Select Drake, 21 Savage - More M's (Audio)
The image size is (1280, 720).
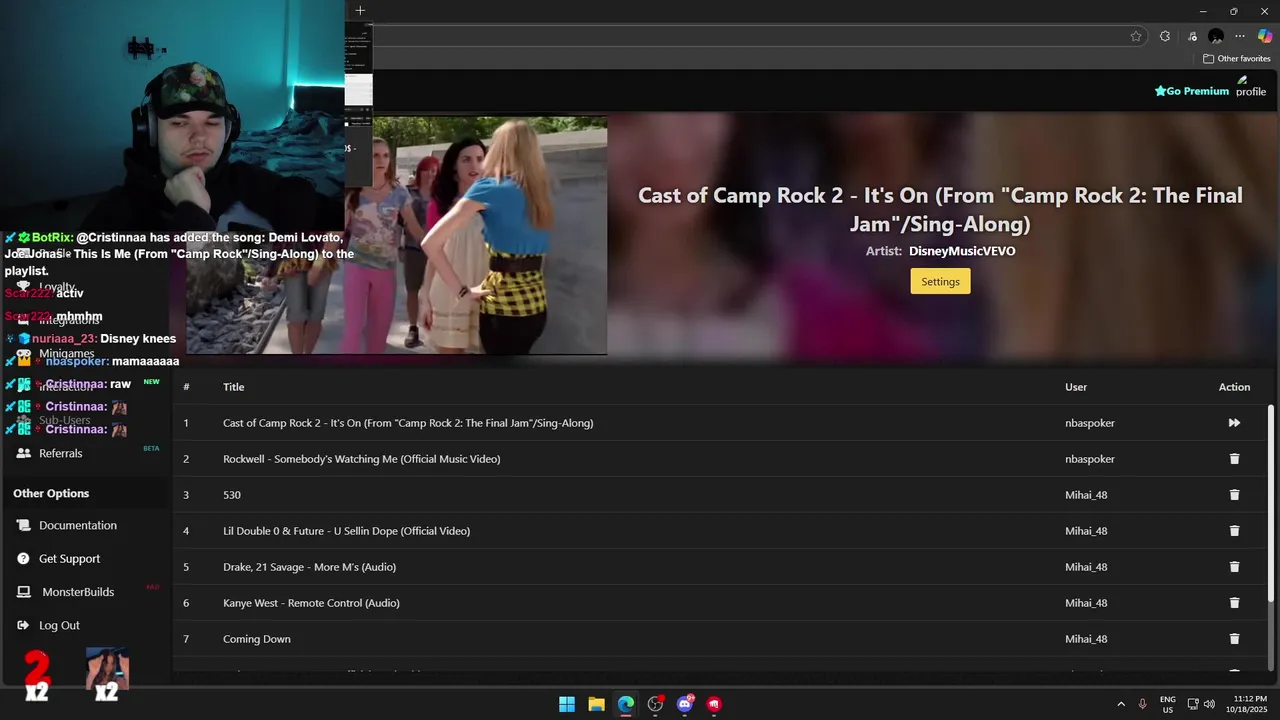(309, 567)
